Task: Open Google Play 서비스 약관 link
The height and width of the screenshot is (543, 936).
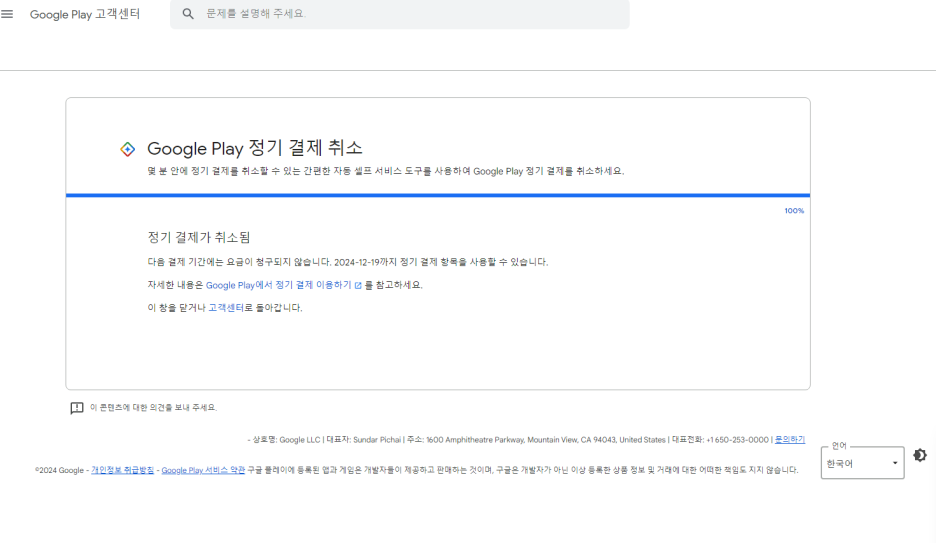Action: click(x=203, y=470)
